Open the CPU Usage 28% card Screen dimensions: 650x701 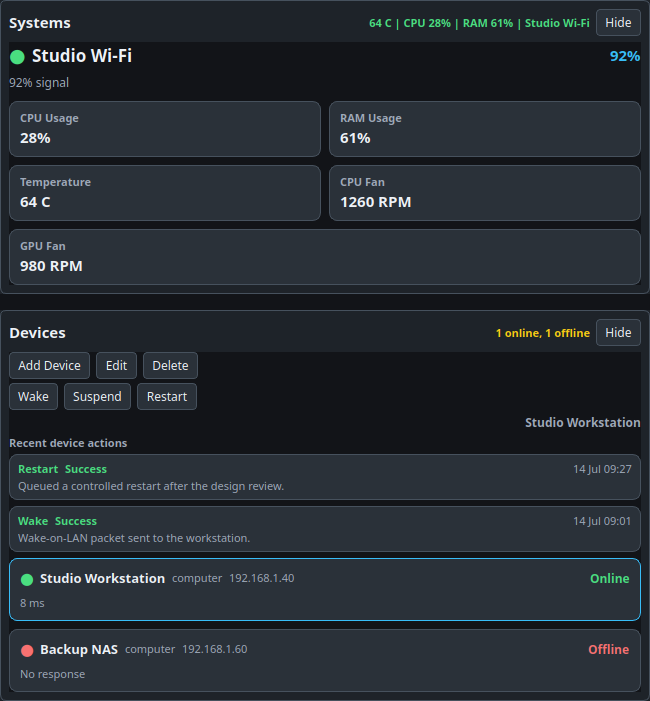click(x=165, y=129)
